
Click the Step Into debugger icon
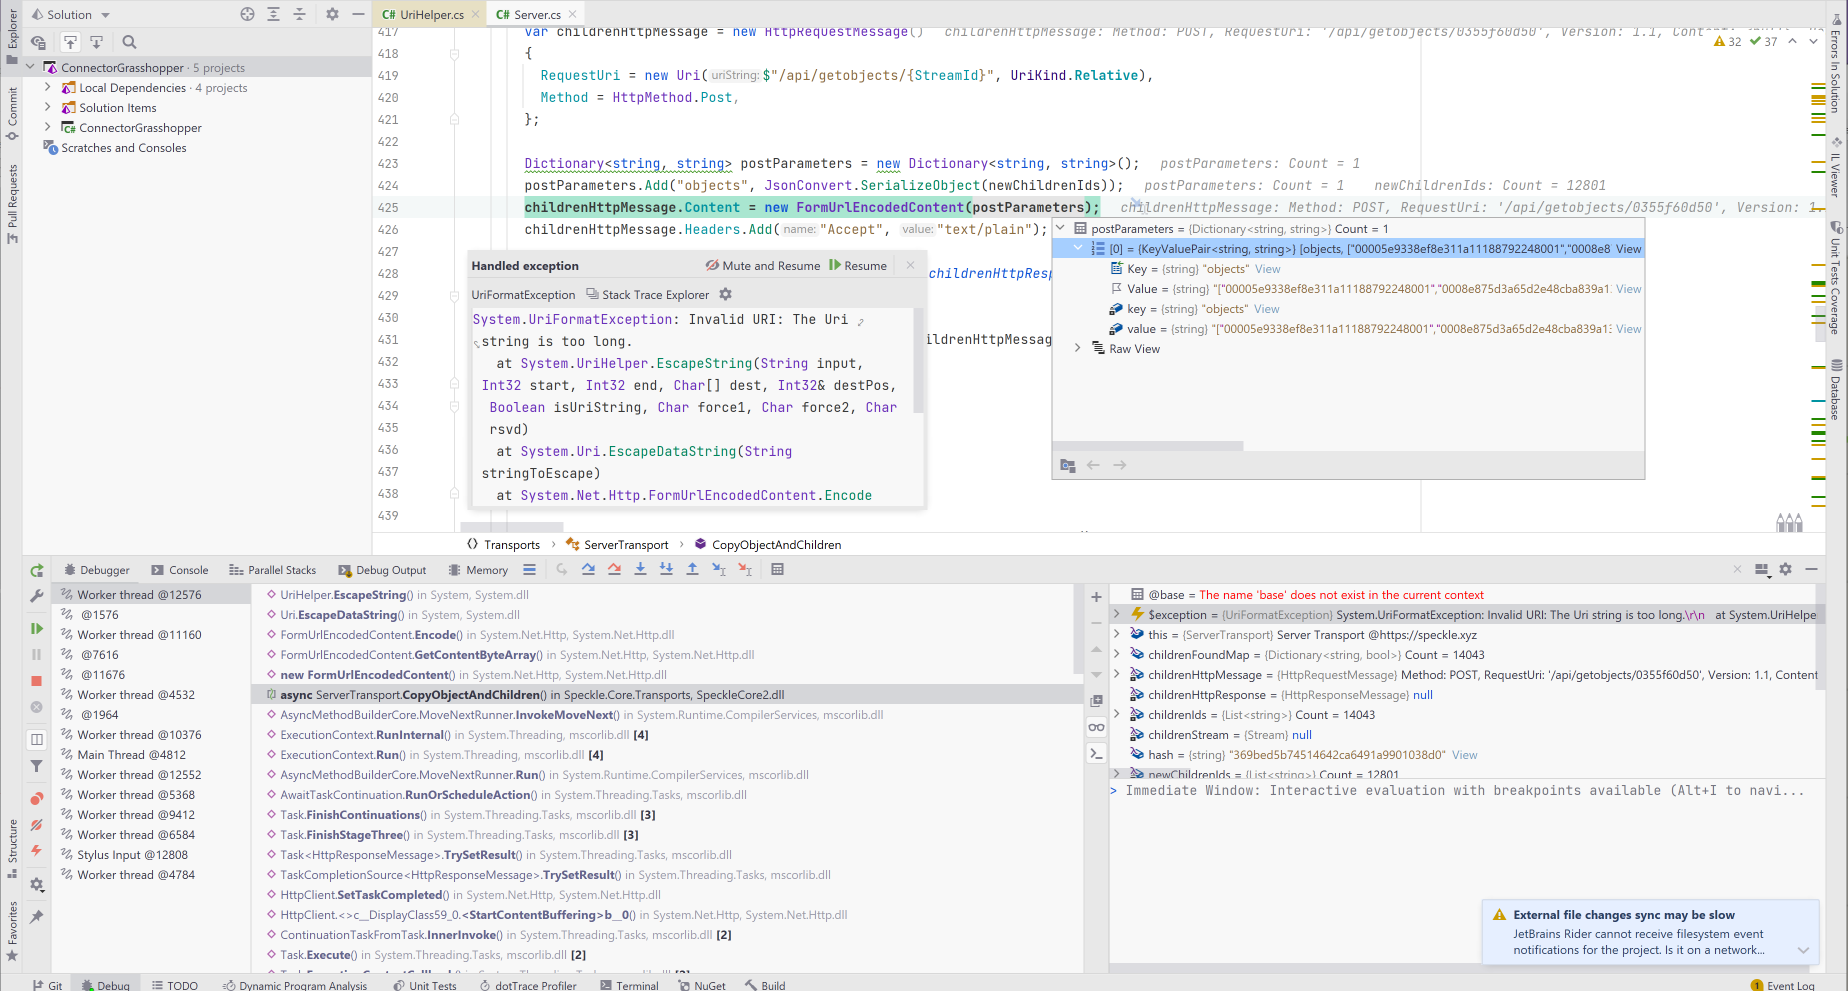click(639, 569)
